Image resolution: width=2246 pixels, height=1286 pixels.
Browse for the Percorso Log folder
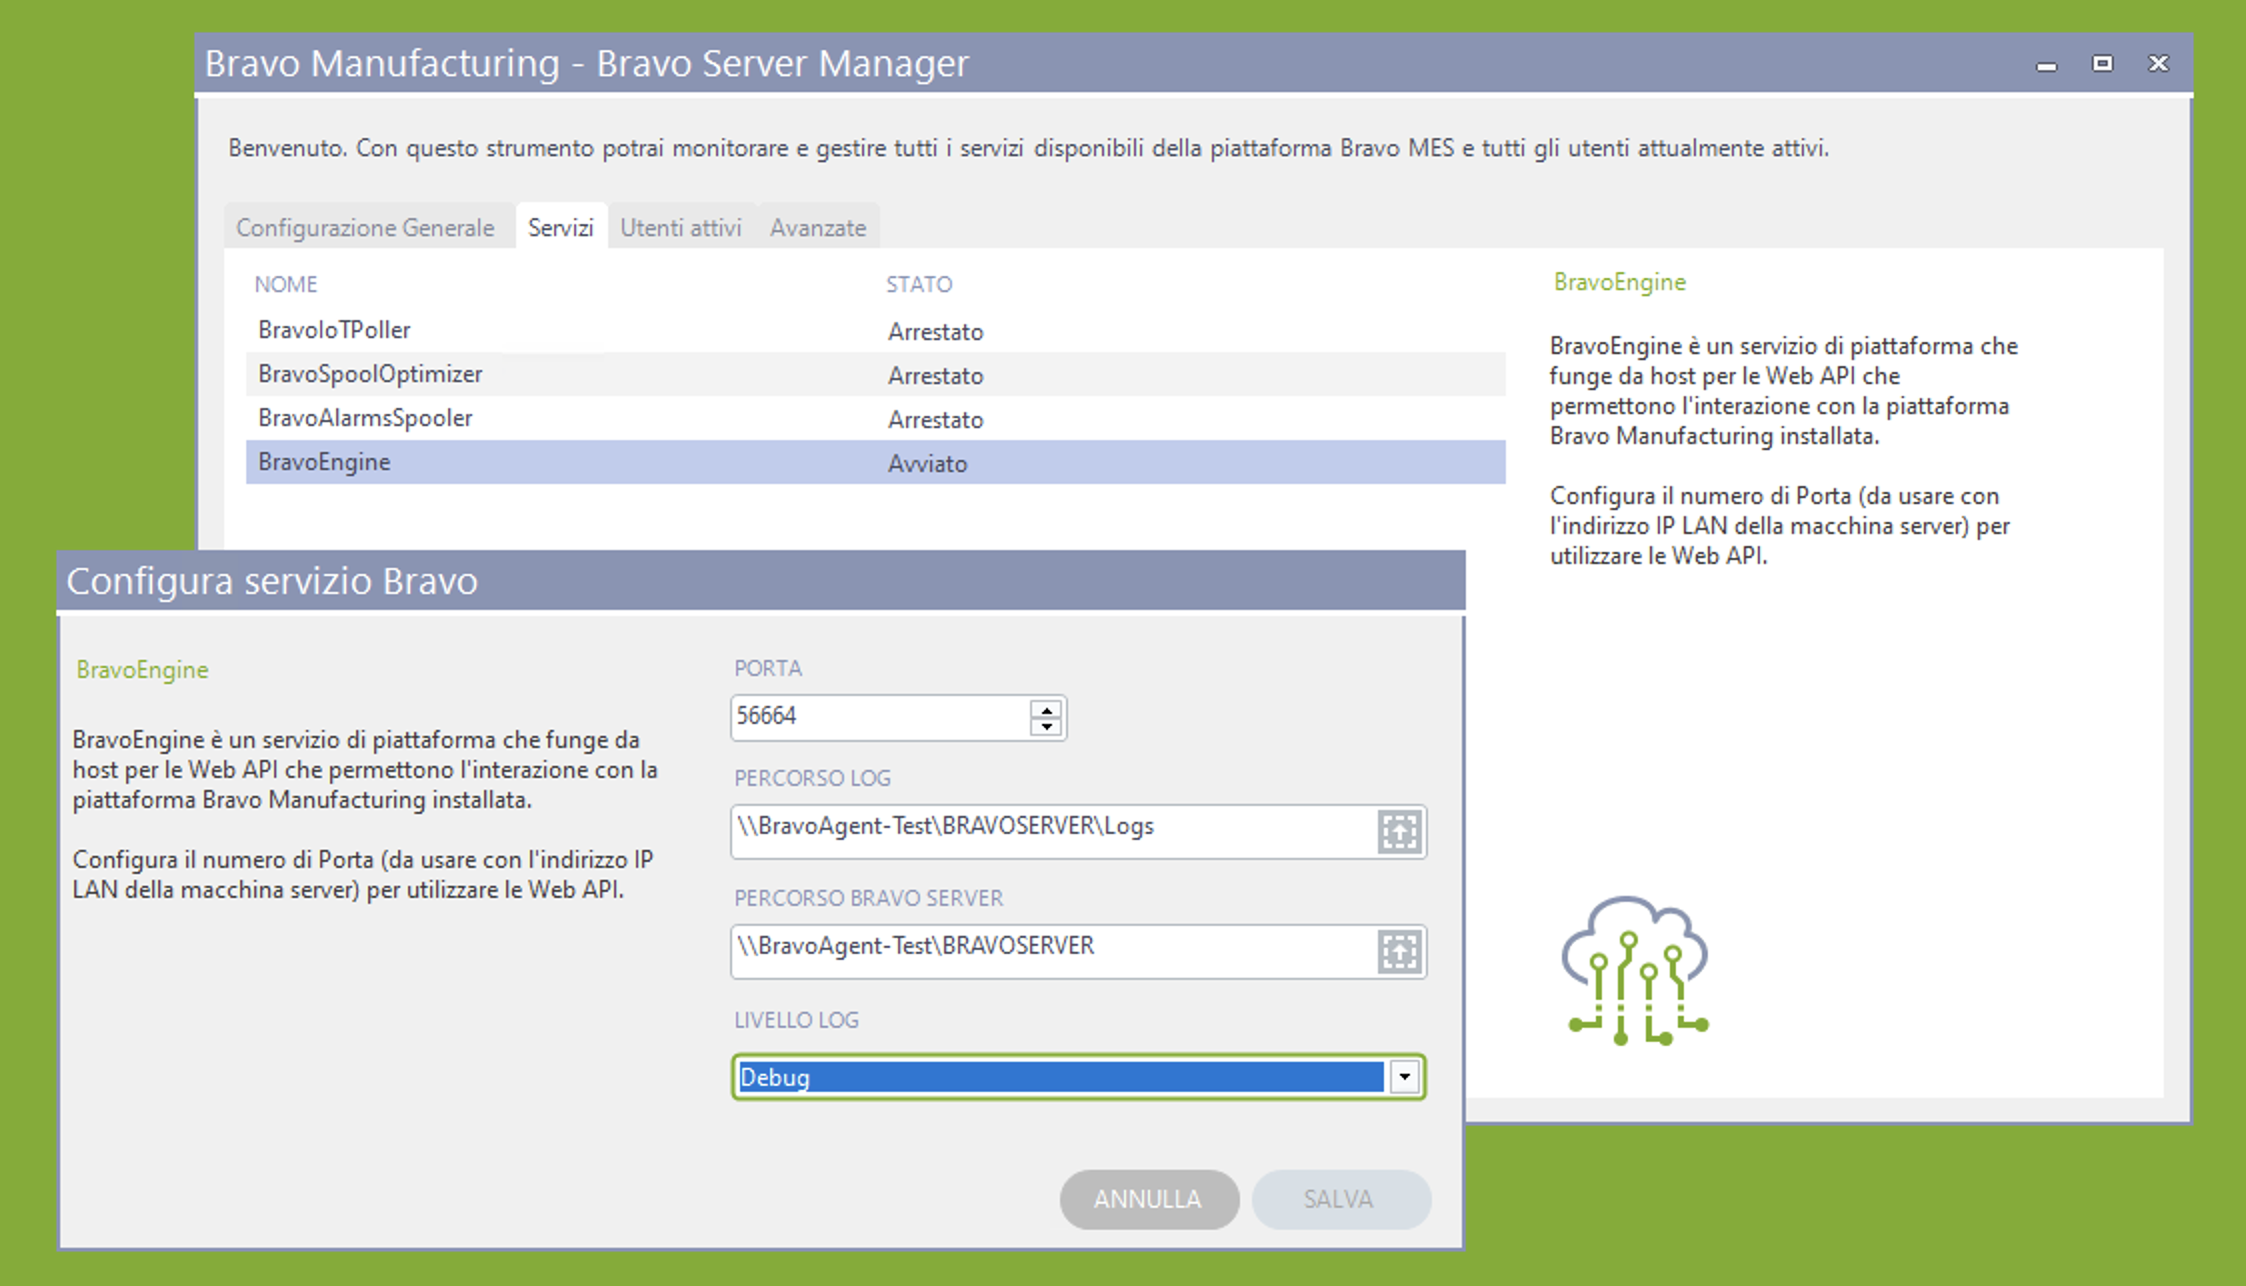[1399, 832]
